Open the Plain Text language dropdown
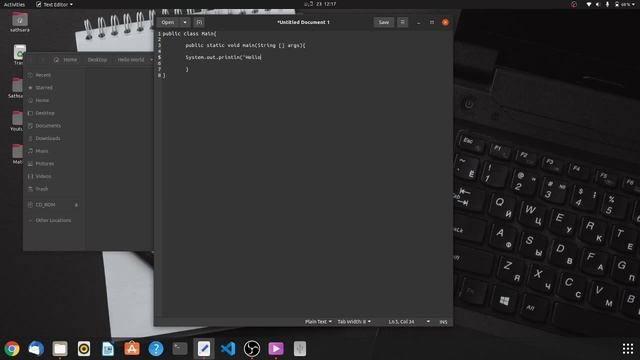 click(x=318, y=322)
